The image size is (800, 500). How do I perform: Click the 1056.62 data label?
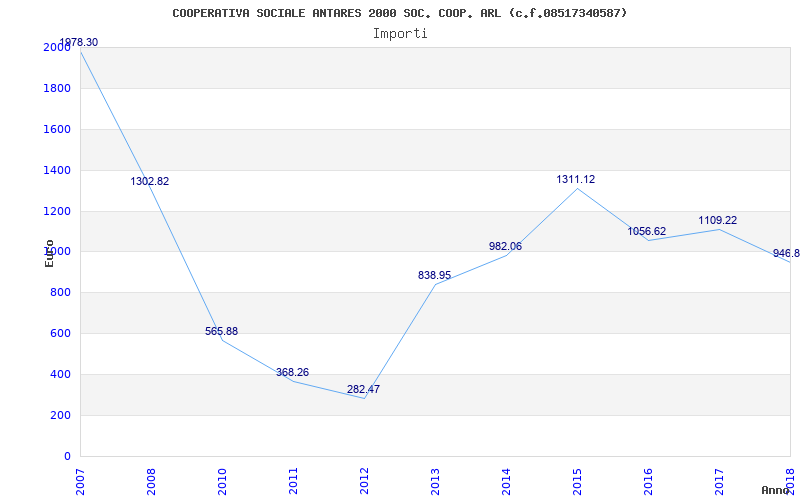[646, 231]
